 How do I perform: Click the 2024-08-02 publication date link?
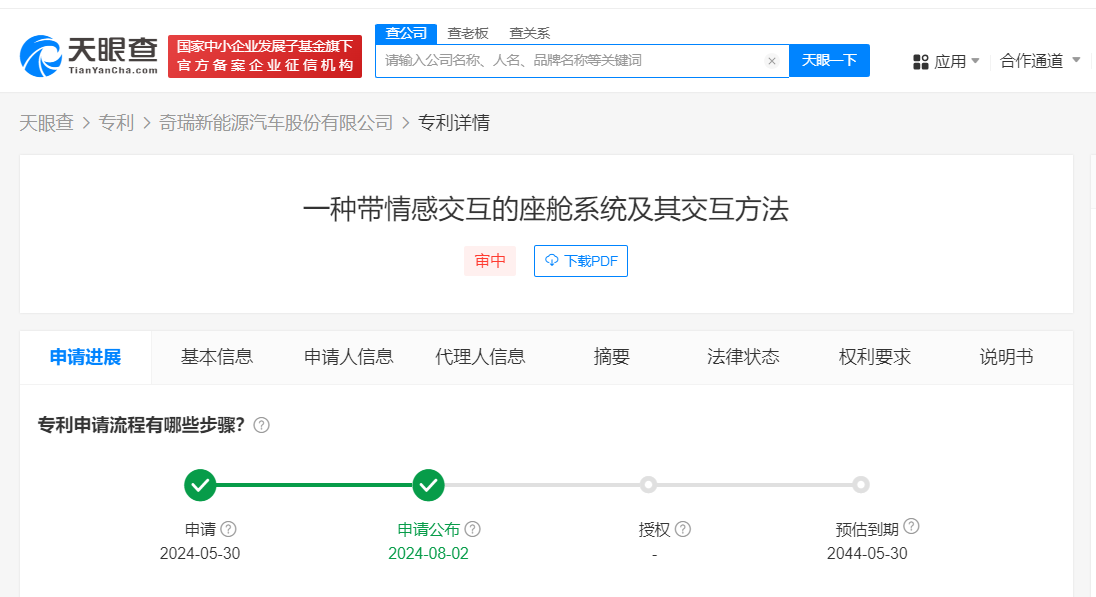pyautogui.click(x=429, y=553)
